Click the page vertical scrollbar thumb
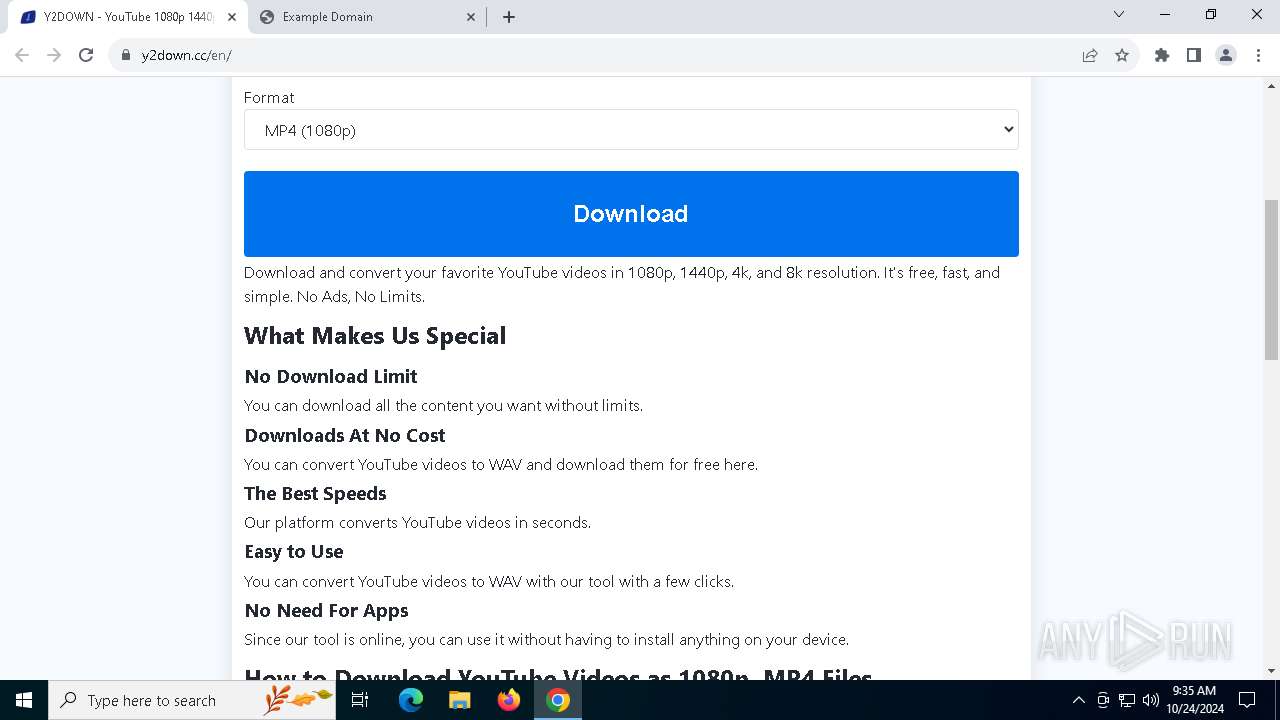This screenshot has width=1280, height=720. point(1271,279)
